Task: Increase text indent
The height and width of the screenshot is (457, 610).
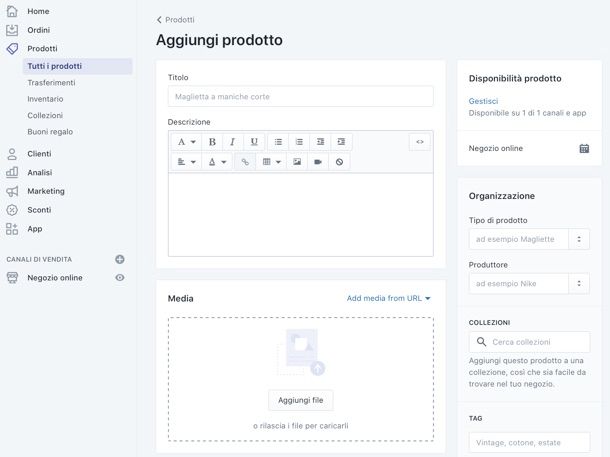Action: [x=341, y=142]
